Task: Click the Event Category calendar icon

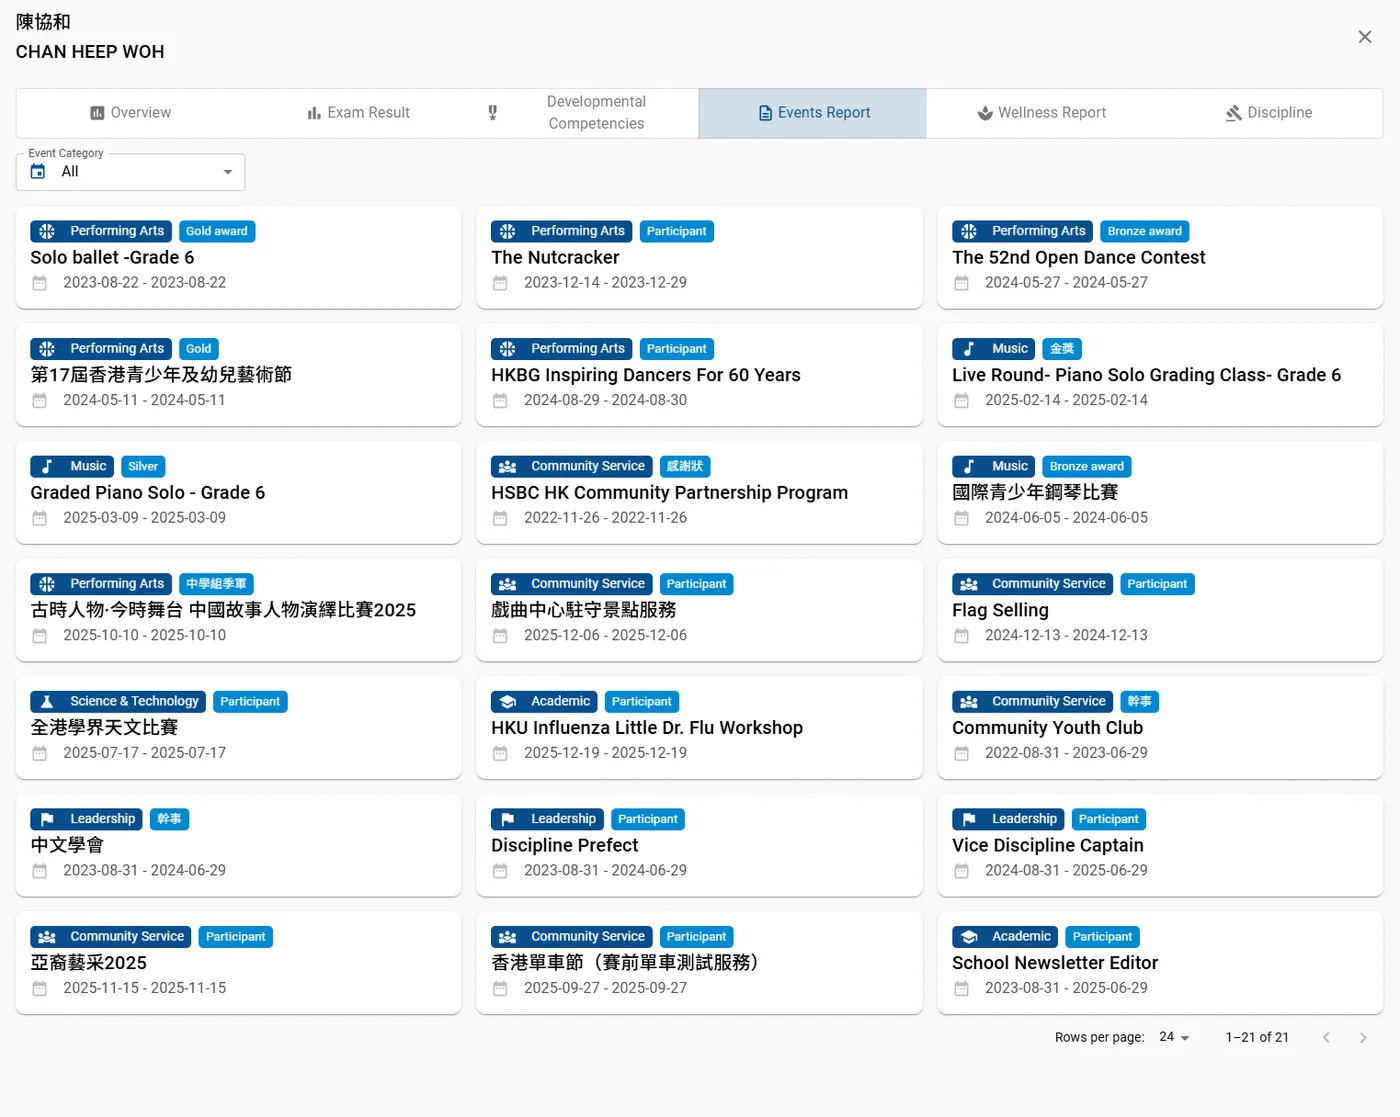Action: [x=38, y=172]
